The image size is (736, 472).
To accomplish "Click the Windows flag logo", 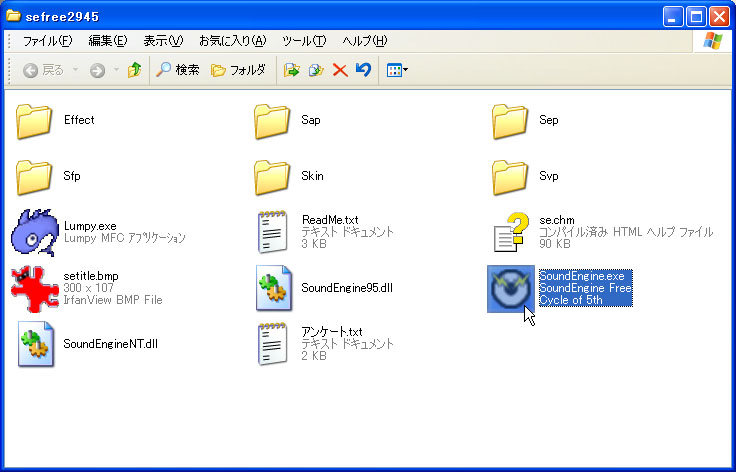I will [713, 41].
